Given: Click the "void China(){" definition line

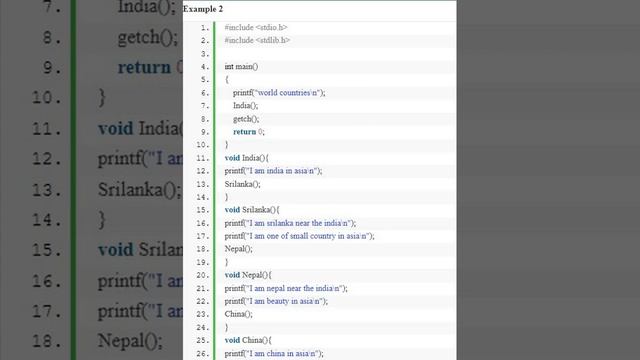Looking at the screenshot, I should pos(248,340).
